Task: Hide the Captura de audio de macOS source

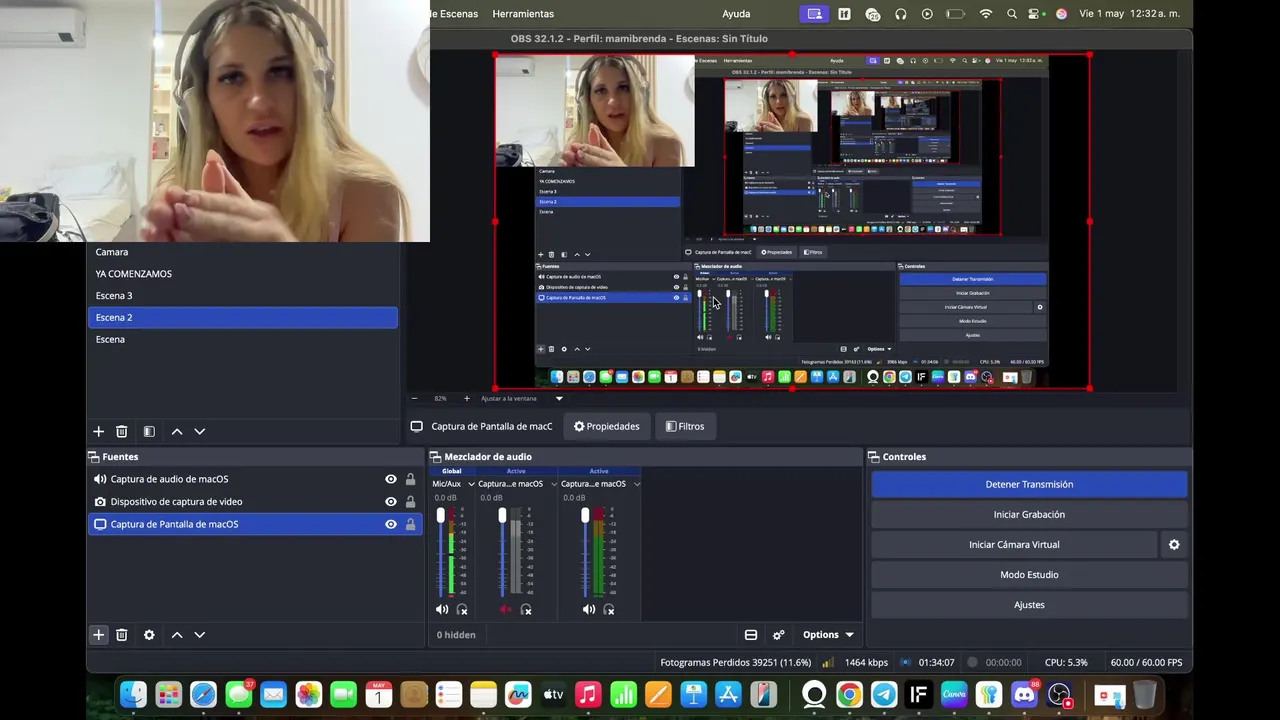Action: [391, 479]
